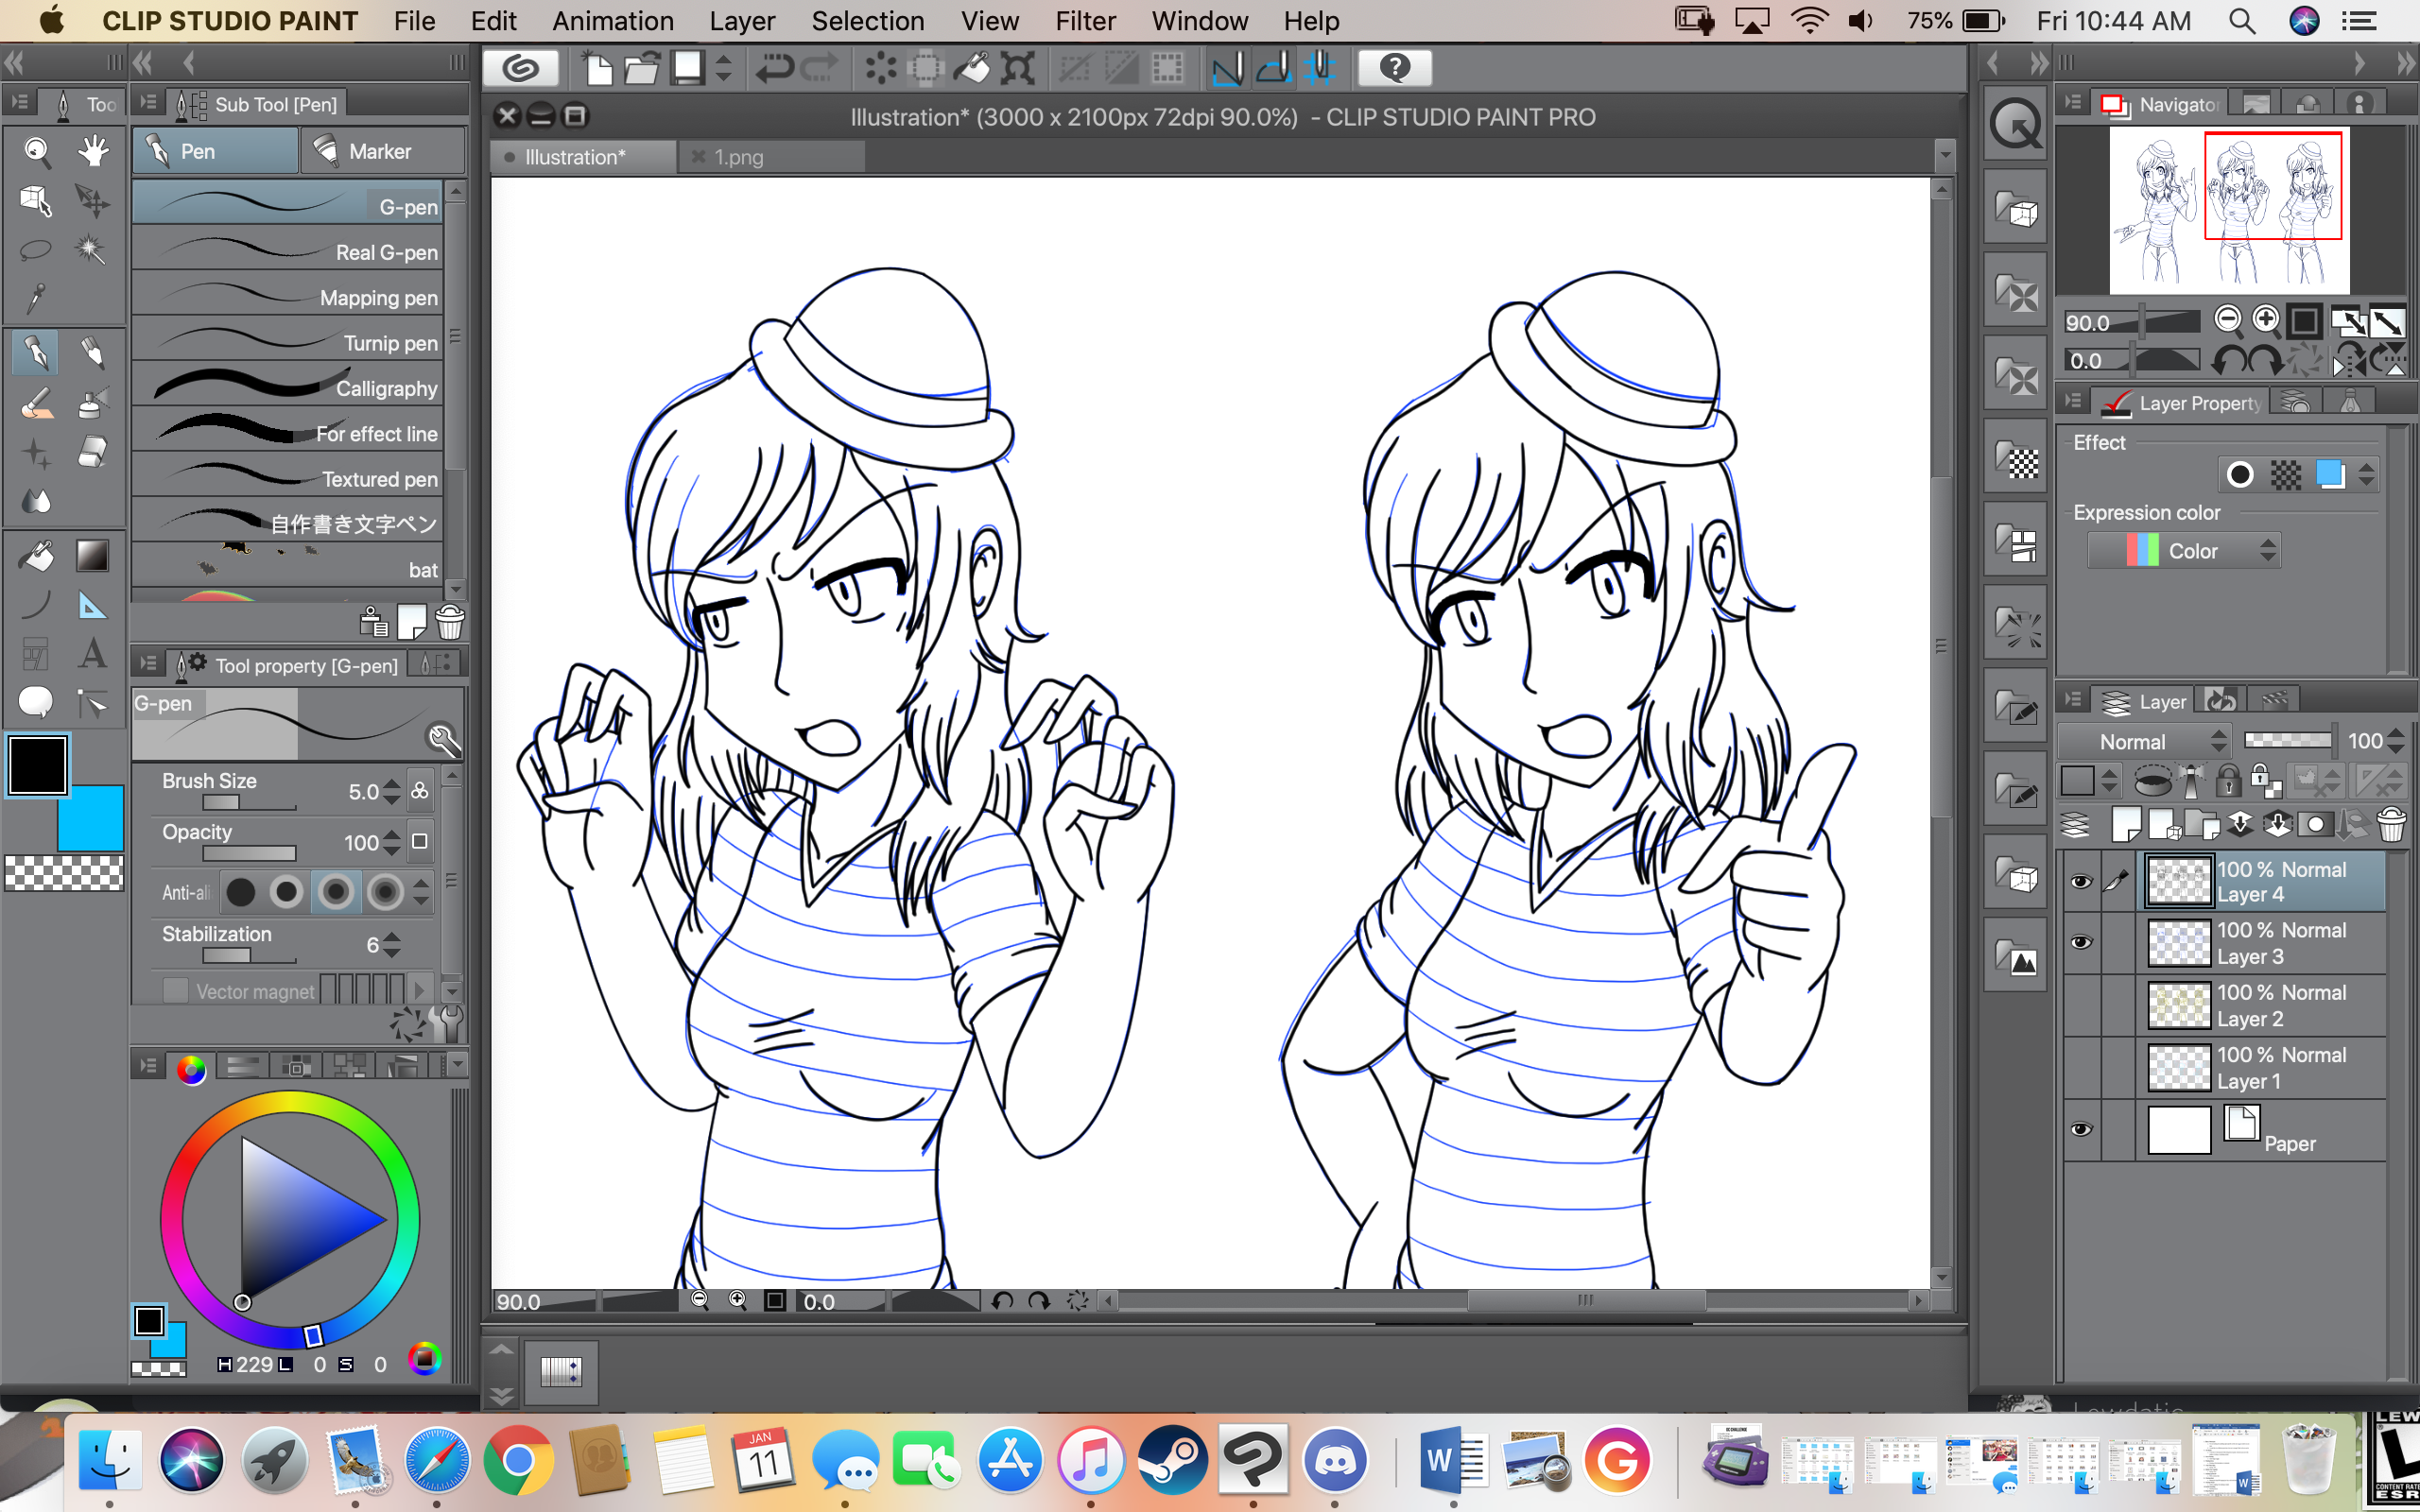Open the Animation menu
The image size is (2420, 1512).
613,21
